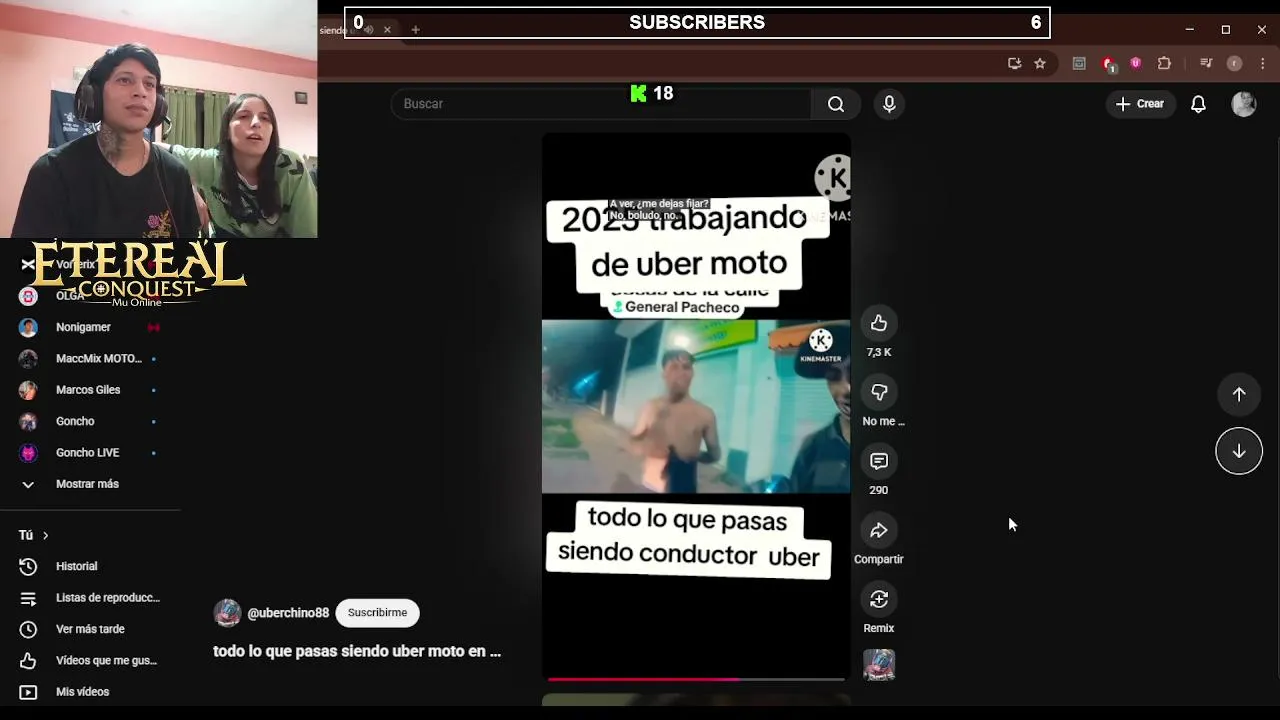Open the comments for this Short

pyautogui.click(x=879, y=461)
